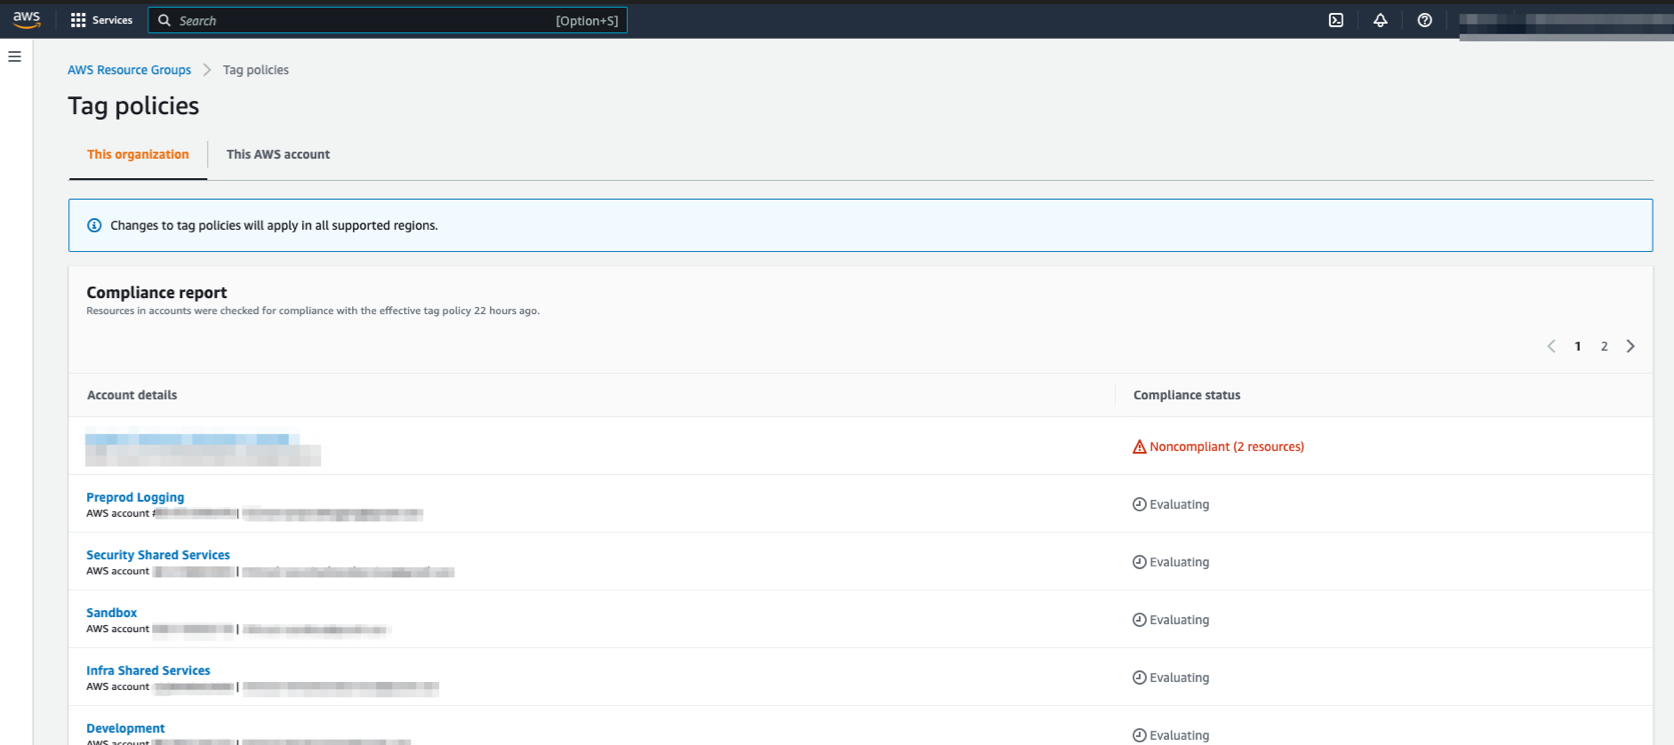Image resolution: width=1674 pixels, height=745 pixels.
Task: Click the AWS logo home icon
Action: (x=27, y=20)
